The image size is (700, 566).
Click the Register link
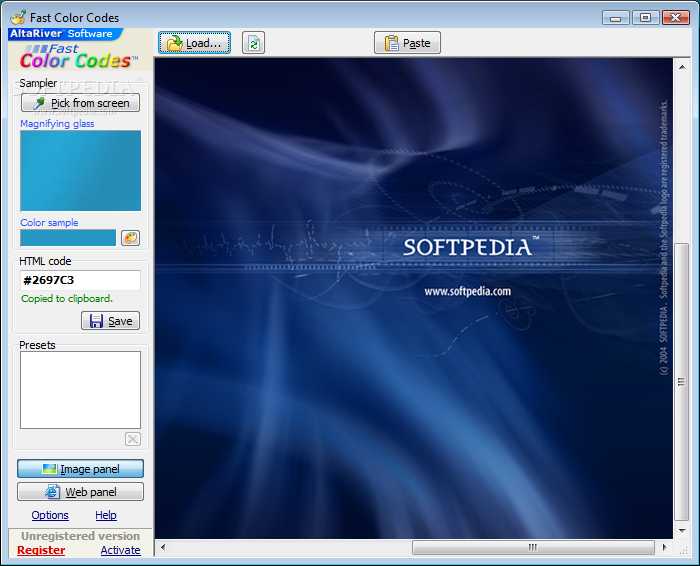pyautogui.click(x=41, y=550)
